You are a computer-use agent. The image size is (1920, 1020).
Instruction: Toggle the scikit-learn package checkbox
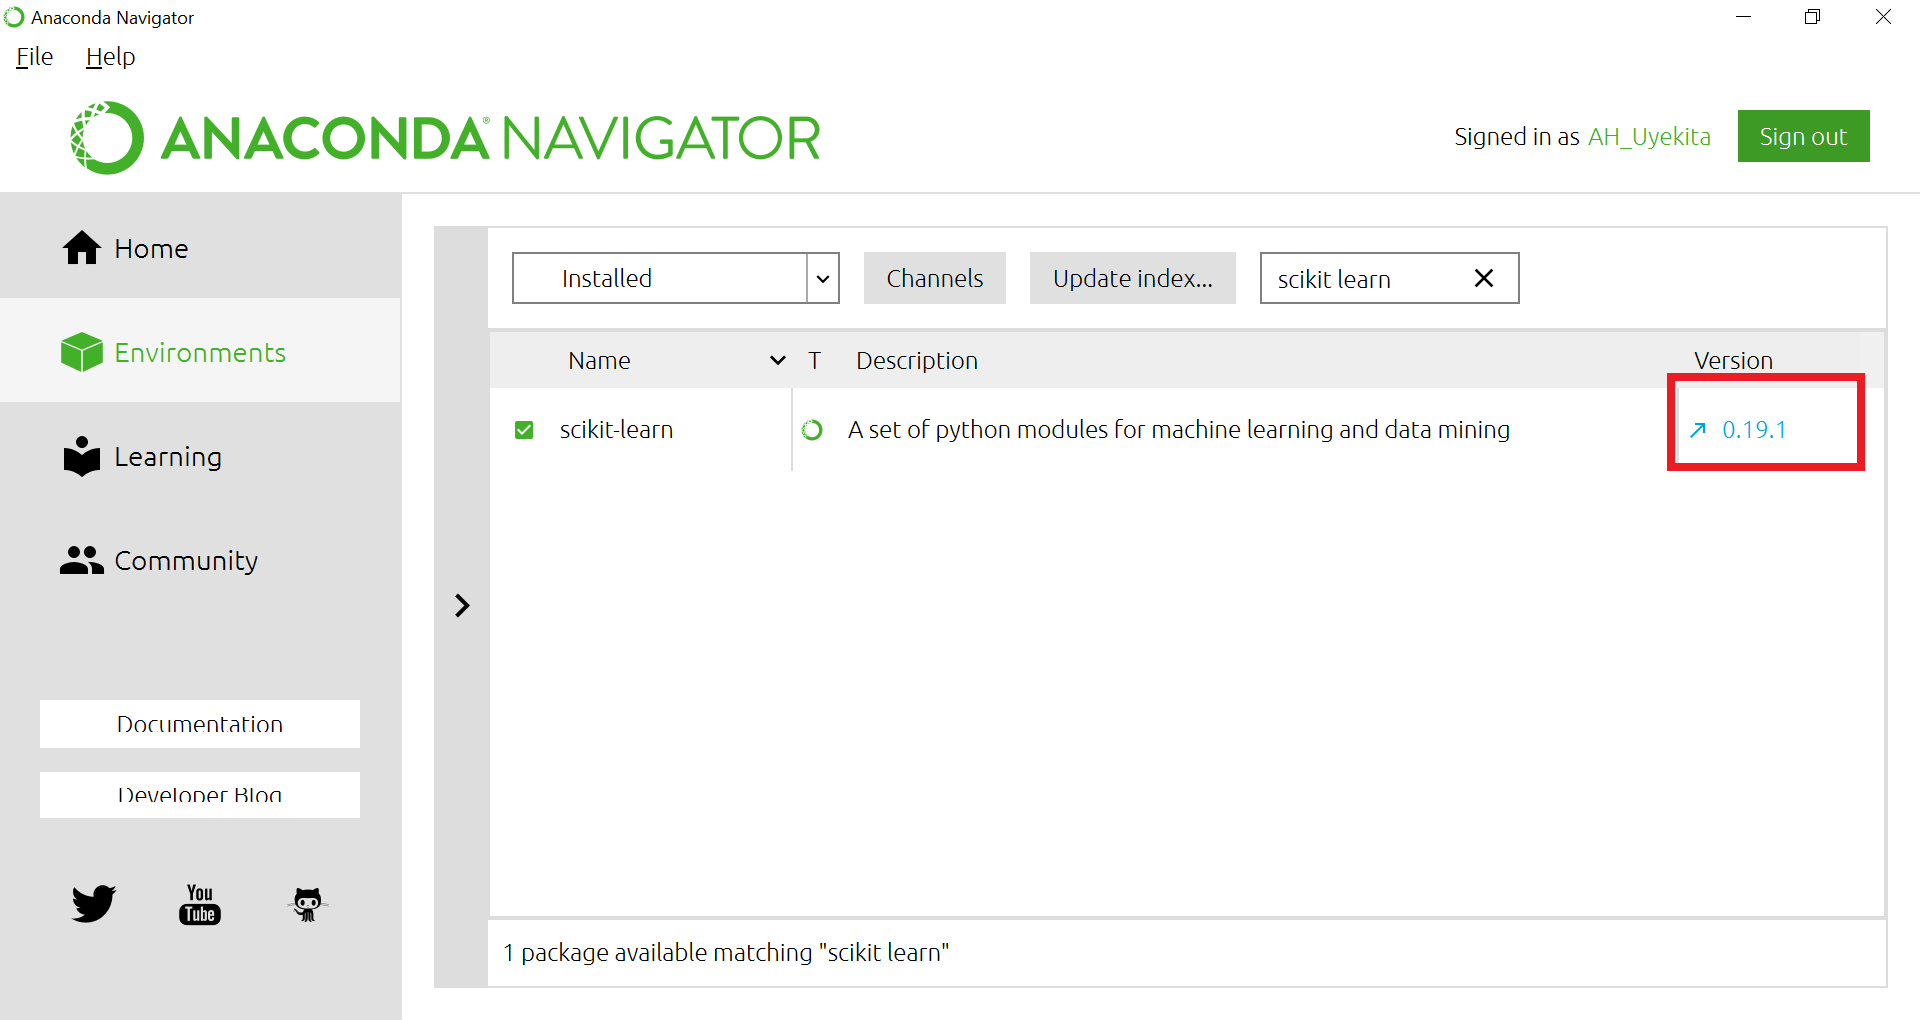coord(524,430)
